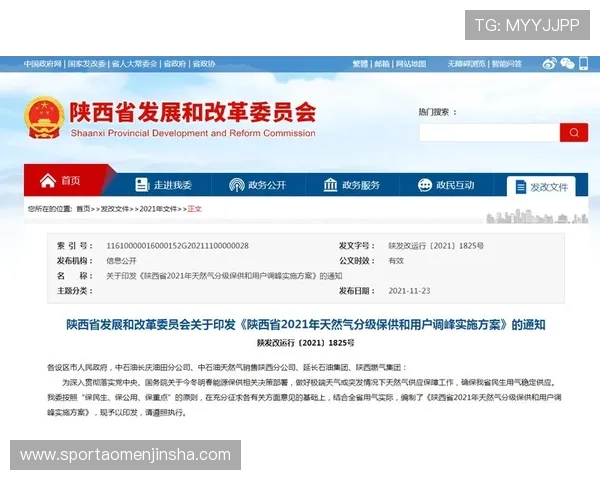Follow the 省政府 top link

[175, 64]
